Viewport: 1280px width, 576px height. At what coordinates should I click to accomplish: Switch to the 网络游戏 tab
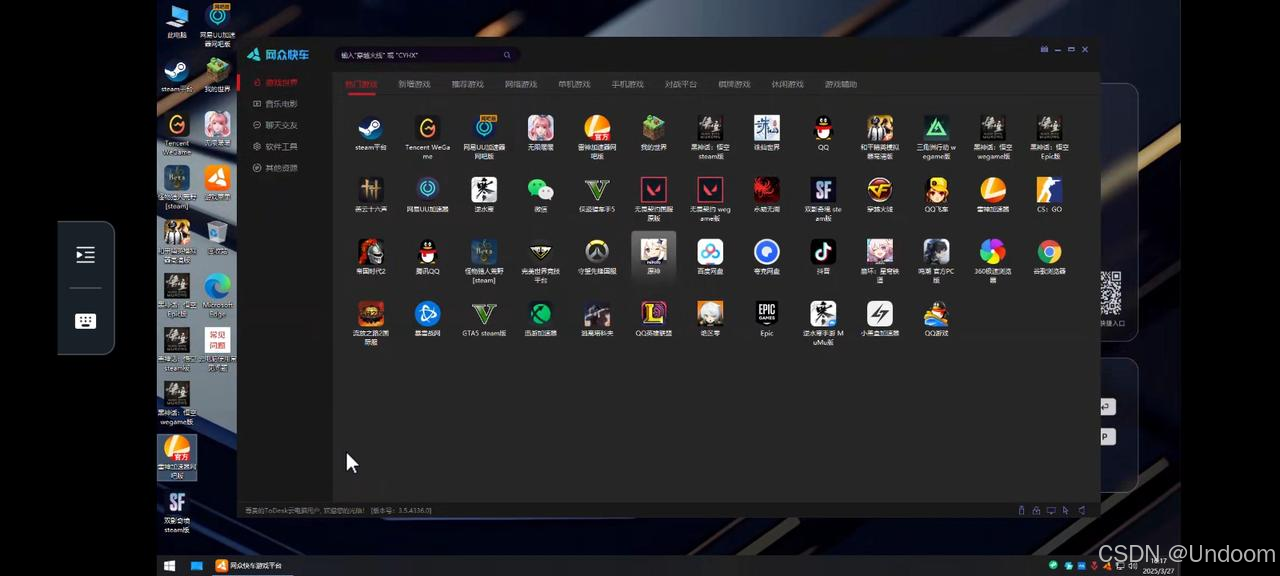pyautogui.click(x=521, y=85)
